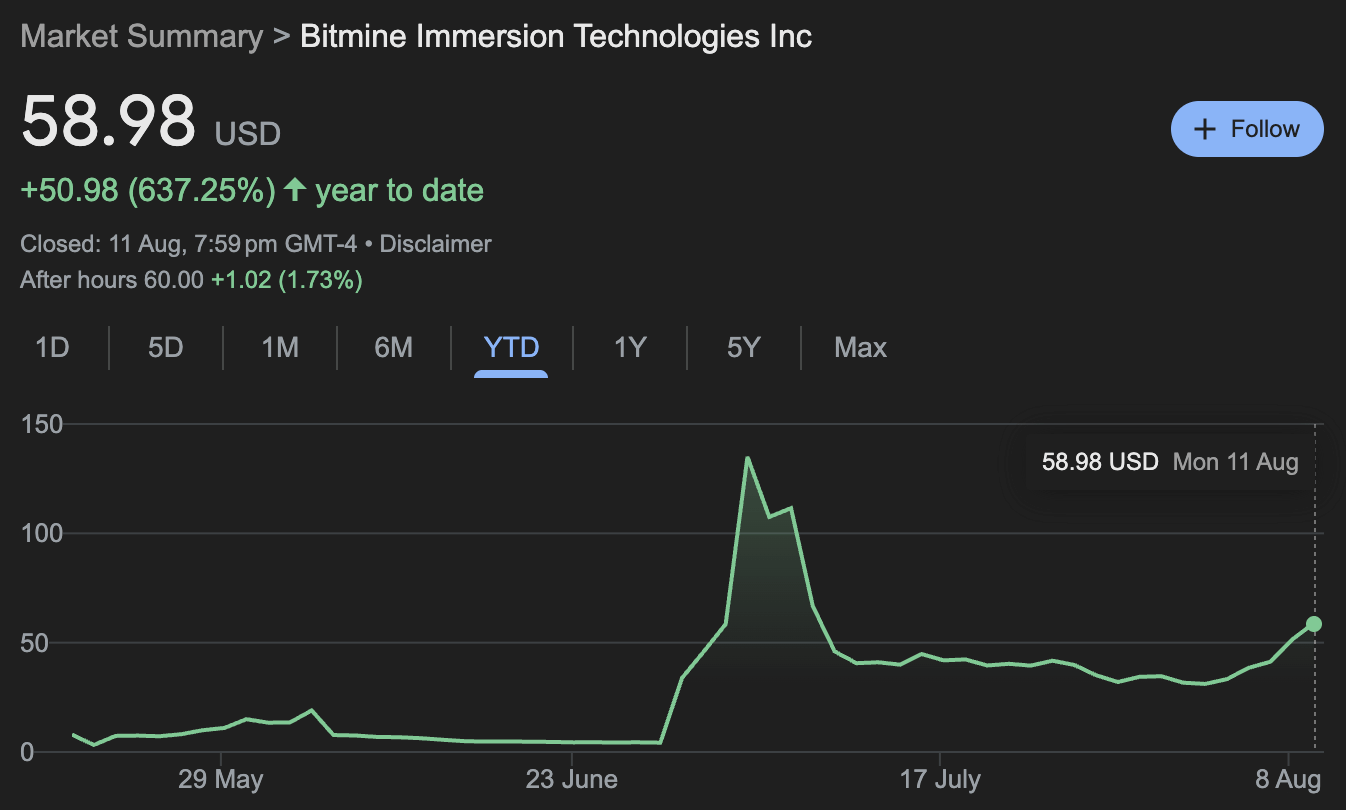The width and height of the screenshot is (1346, 810).
Task: Click the 150 y-axis label
Action: pyautogui.click(x=41, y=425)
